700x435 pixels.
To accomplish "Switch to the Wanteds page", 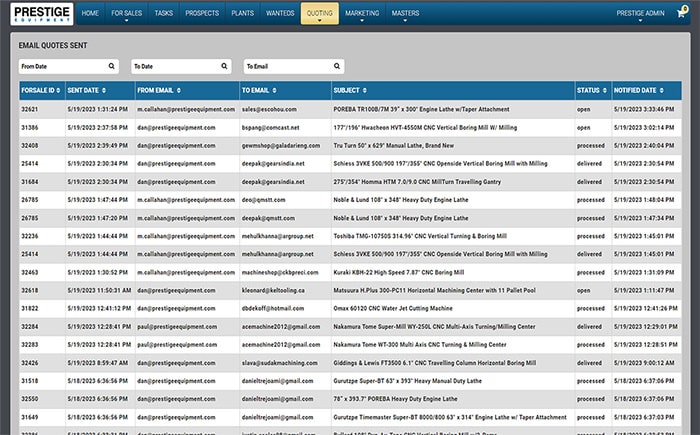I will coord(280,13).
